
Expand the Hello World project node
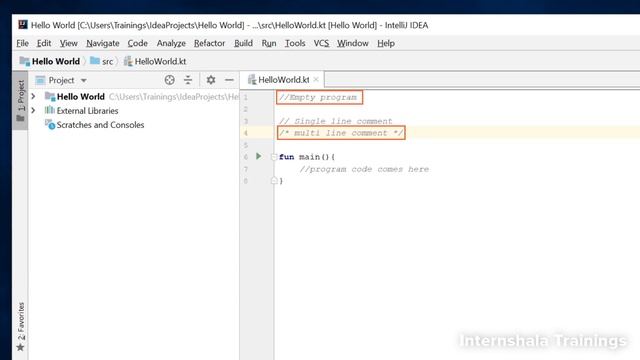point(33,96)
